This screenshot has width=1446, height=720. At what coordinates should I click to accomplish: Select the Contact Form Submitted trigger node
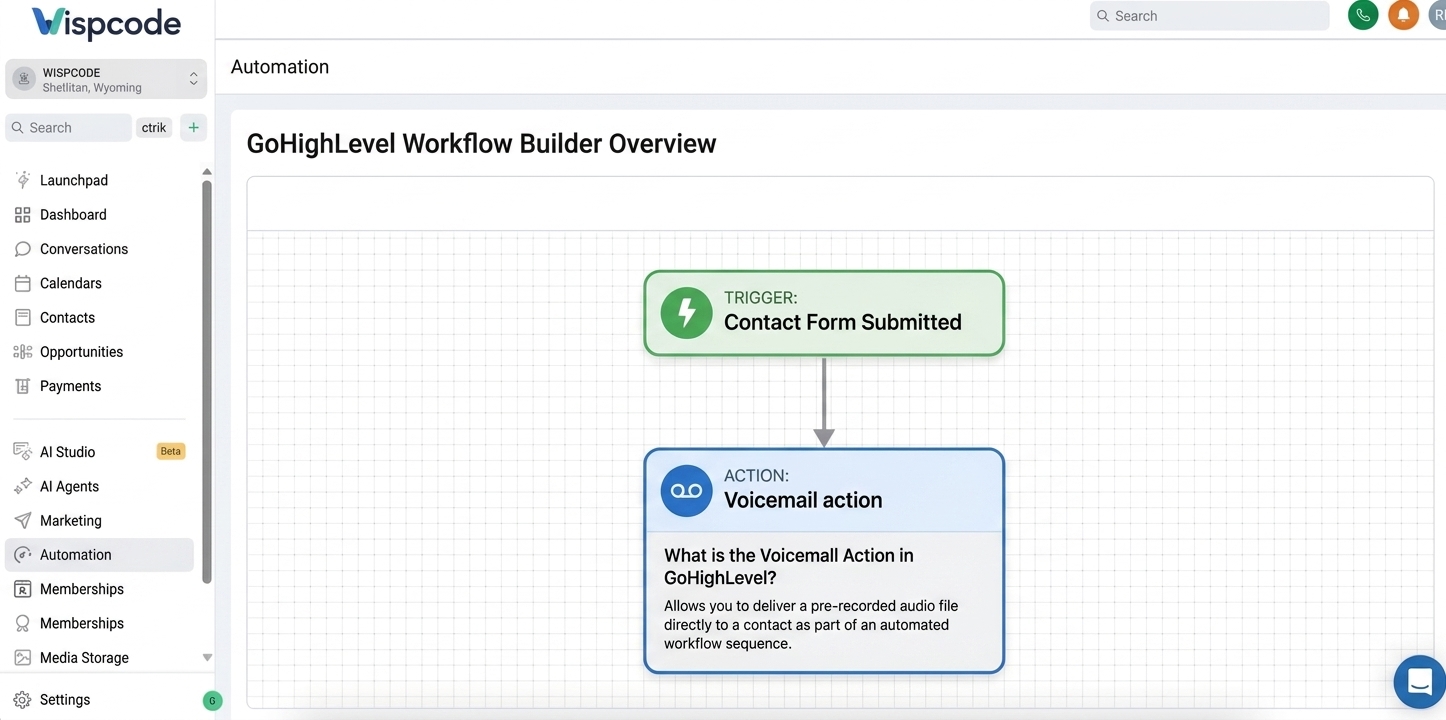click(824, 313)
